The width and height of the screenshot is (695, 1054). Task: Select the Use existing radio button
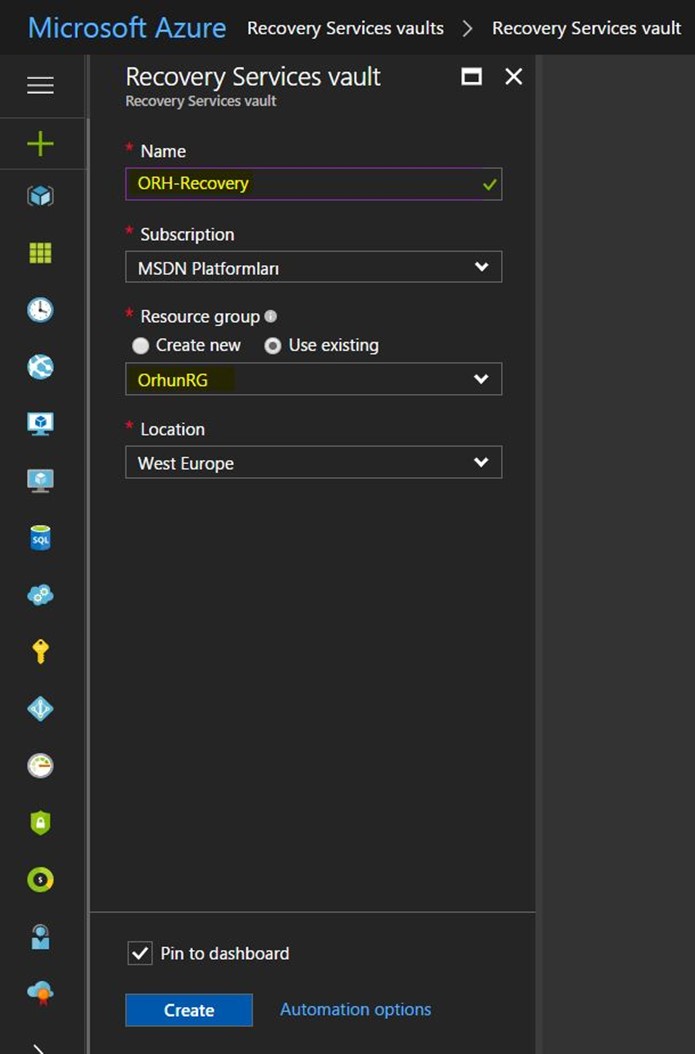[273, 346]
